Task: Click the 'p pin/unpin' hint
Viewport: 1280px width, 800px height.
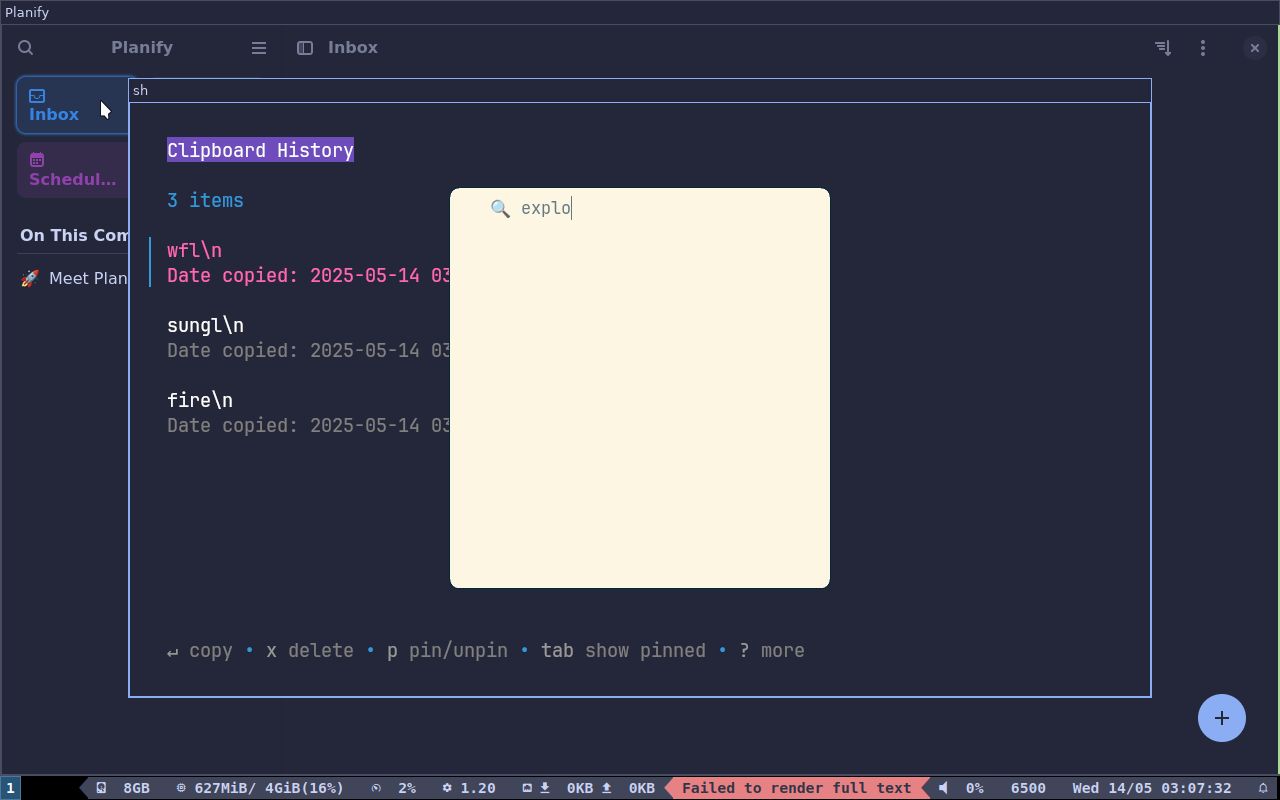Action: pyautogui.click(x=447, y=651)
